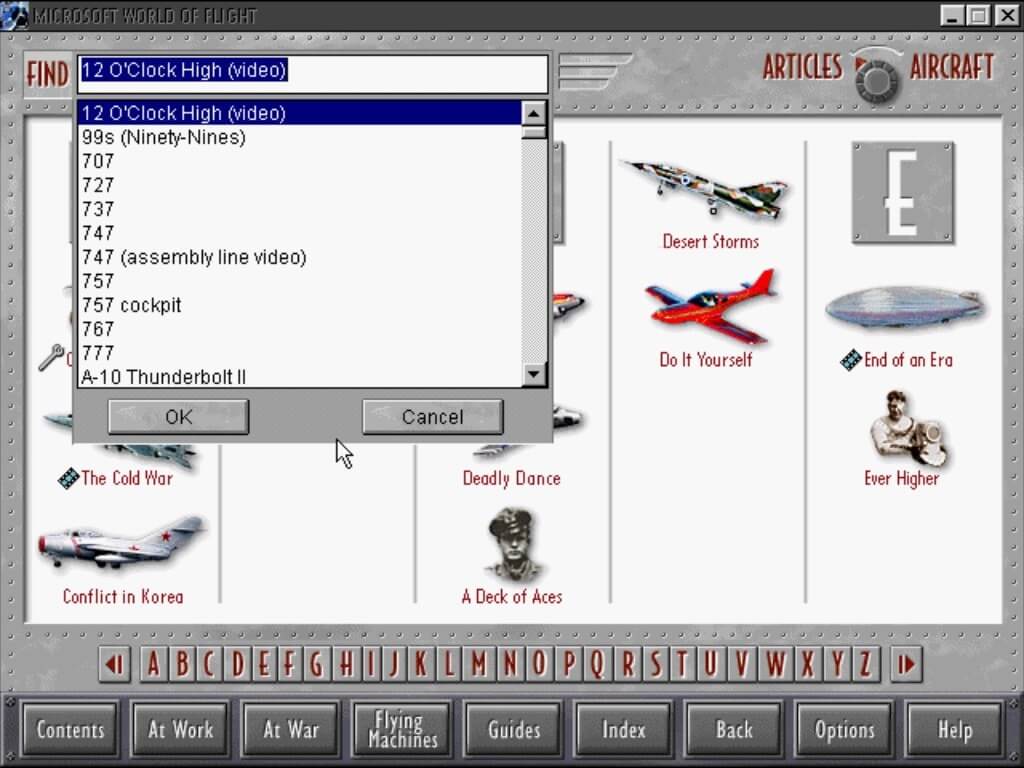
Task: Select letter B in alphabet bar
Action: tap(182, 665)
